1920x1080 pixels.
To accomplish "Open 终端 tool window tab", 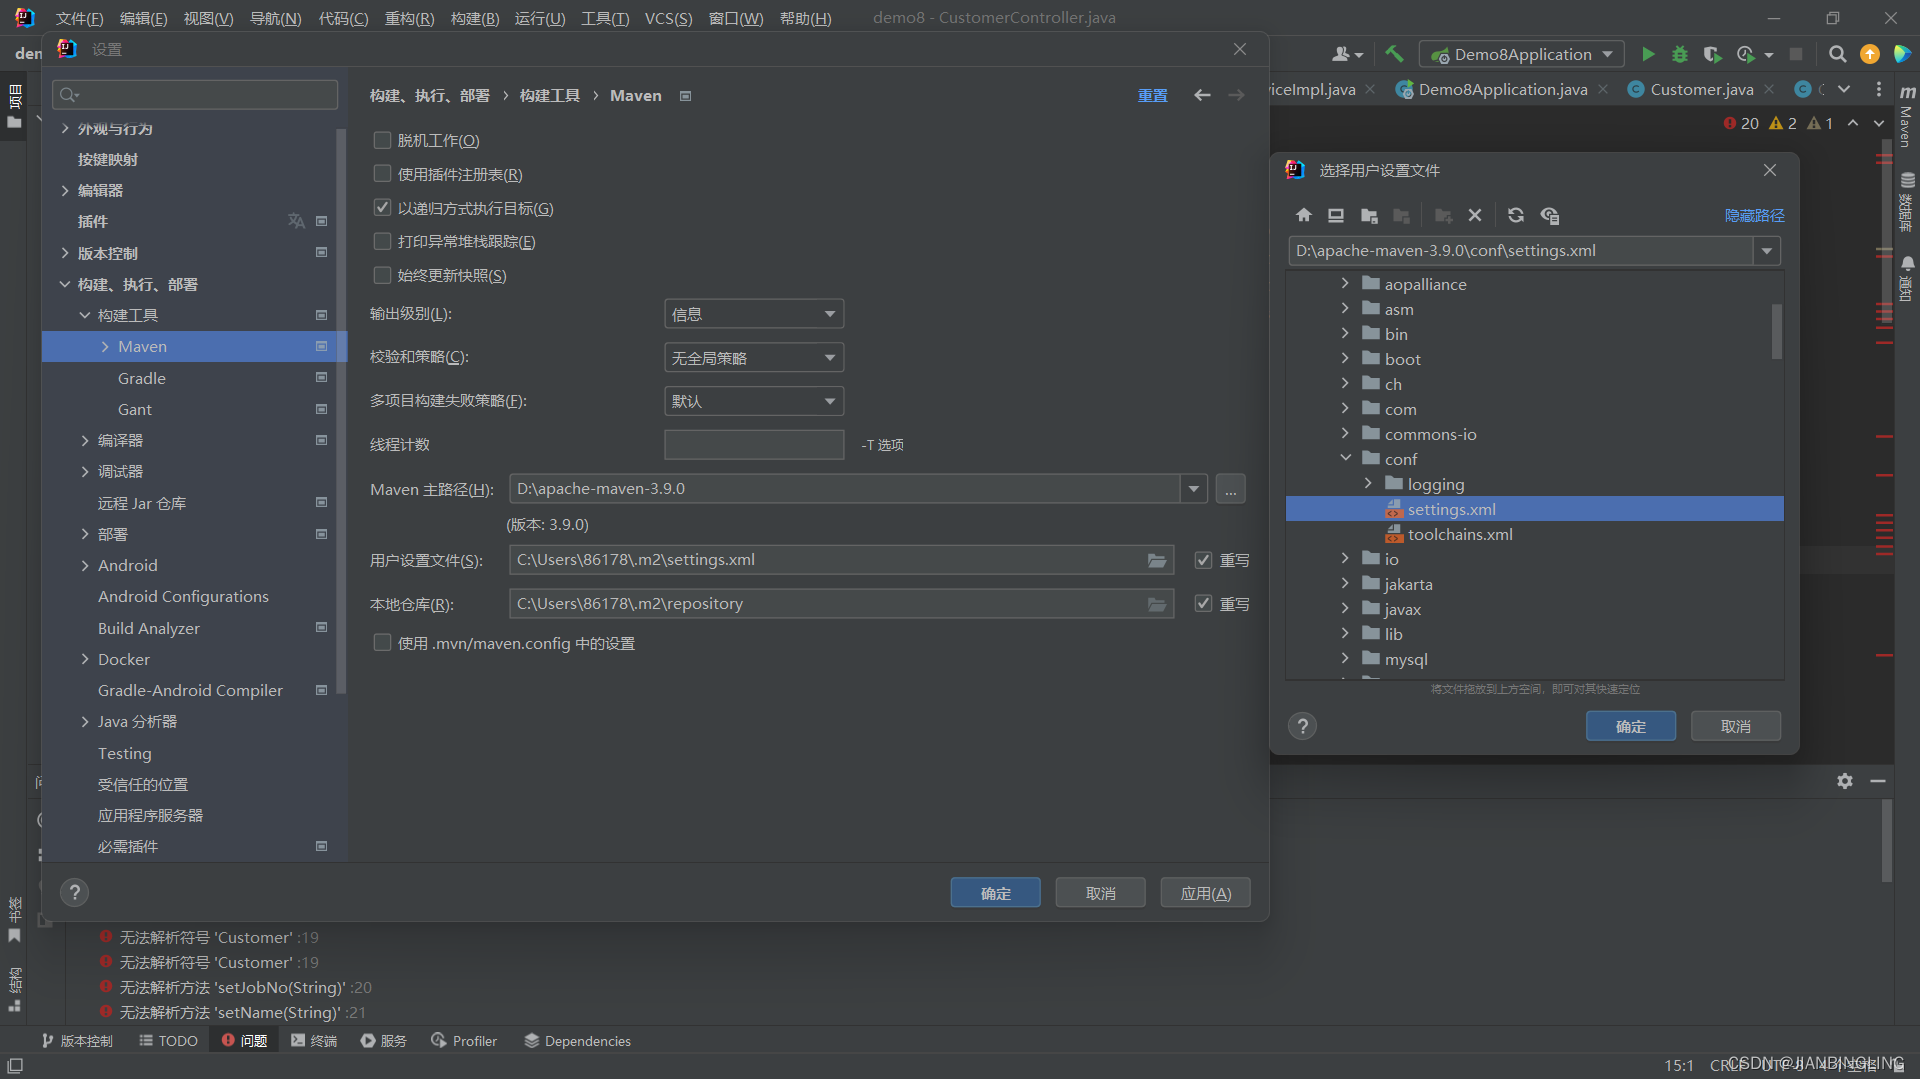I will click(314, 1041).
